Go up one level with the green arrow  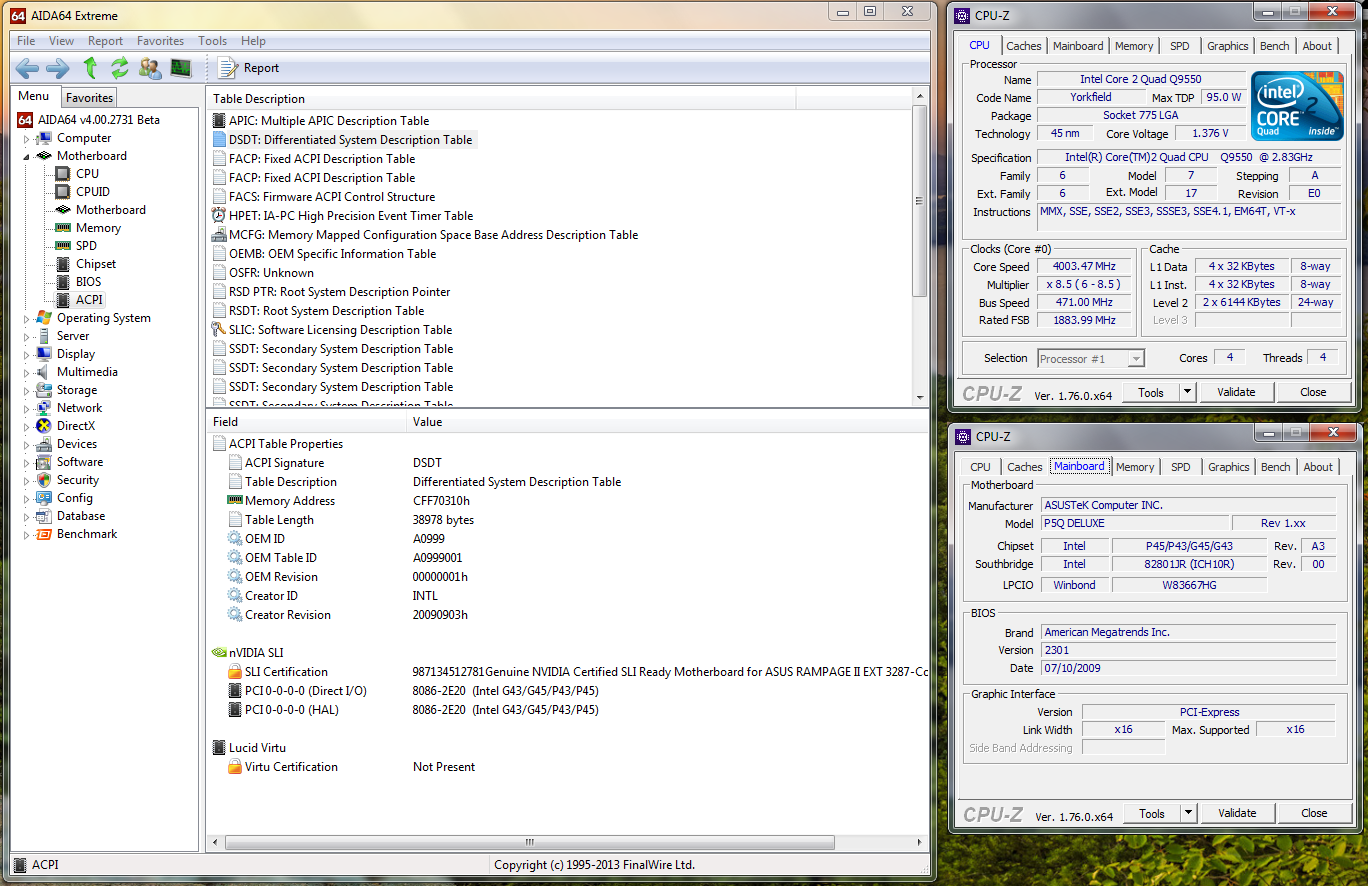[90, 68]
